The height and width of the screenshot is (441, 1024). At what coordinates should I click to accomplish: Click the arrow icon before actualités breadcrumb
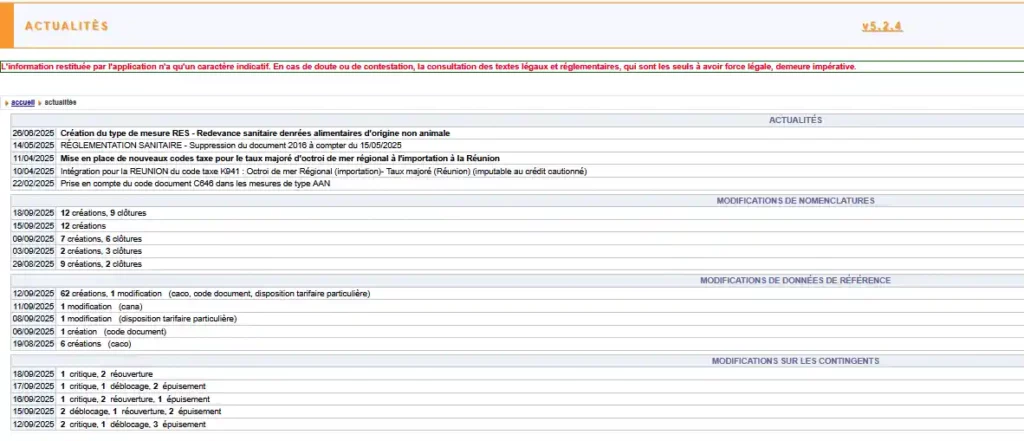tap(41, 102)
